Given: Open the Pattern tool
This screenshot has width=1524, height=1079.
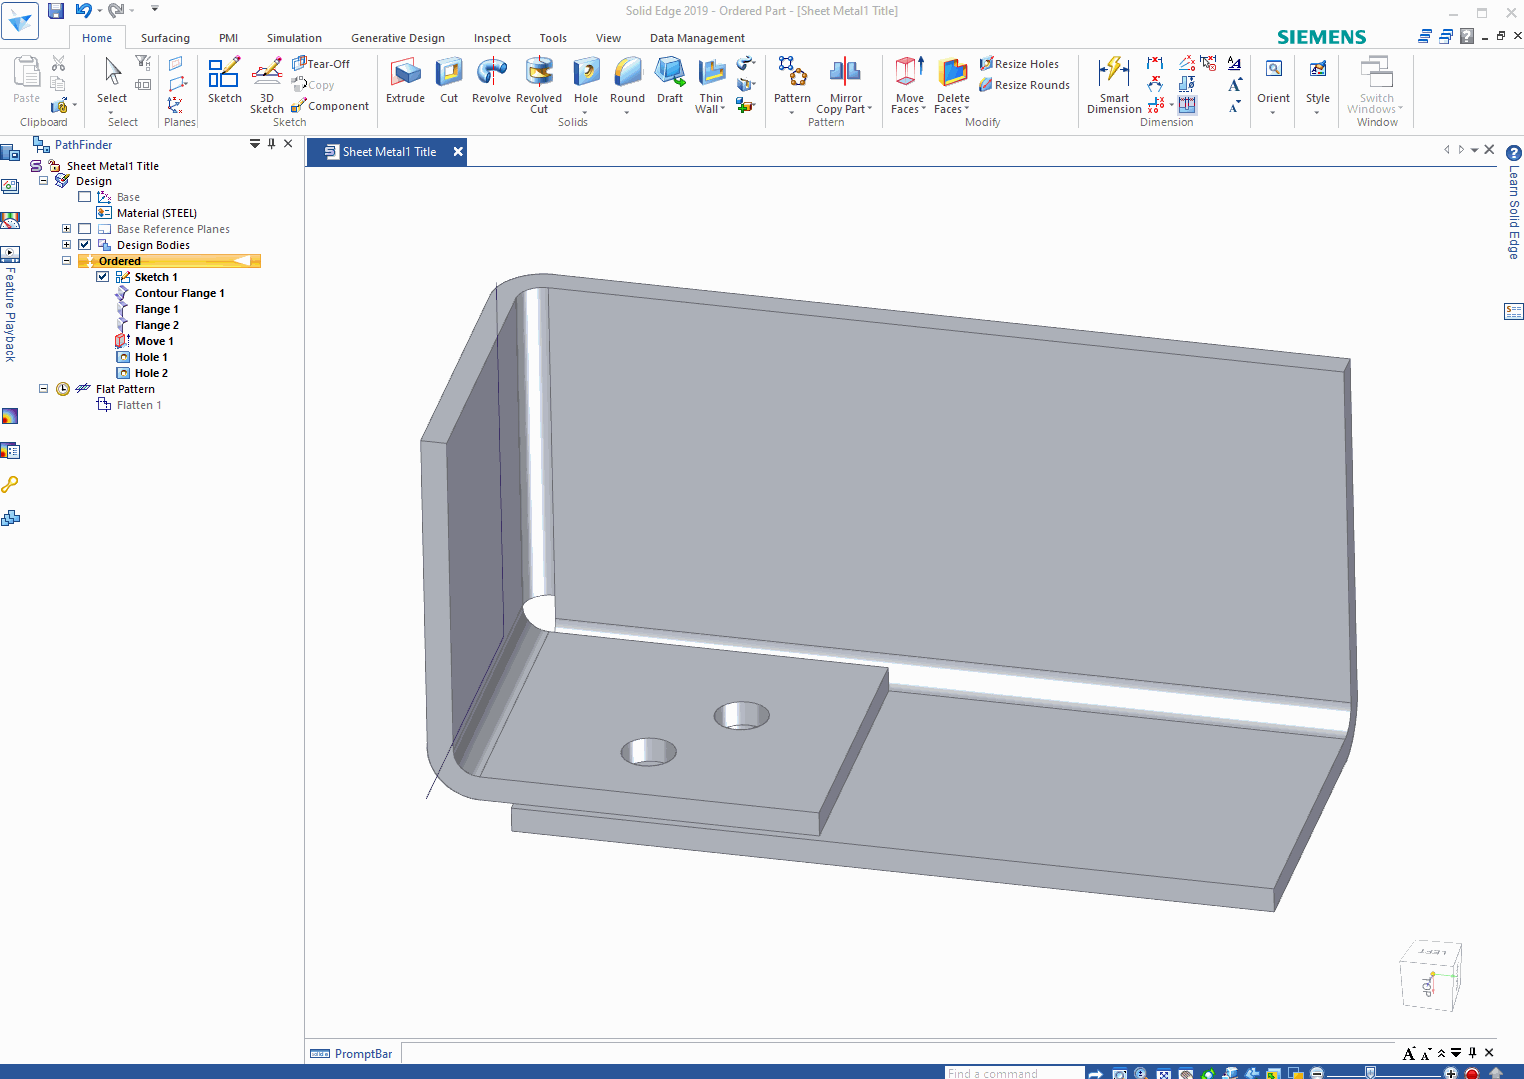Looking at the screenshot, I should (792, 80).
